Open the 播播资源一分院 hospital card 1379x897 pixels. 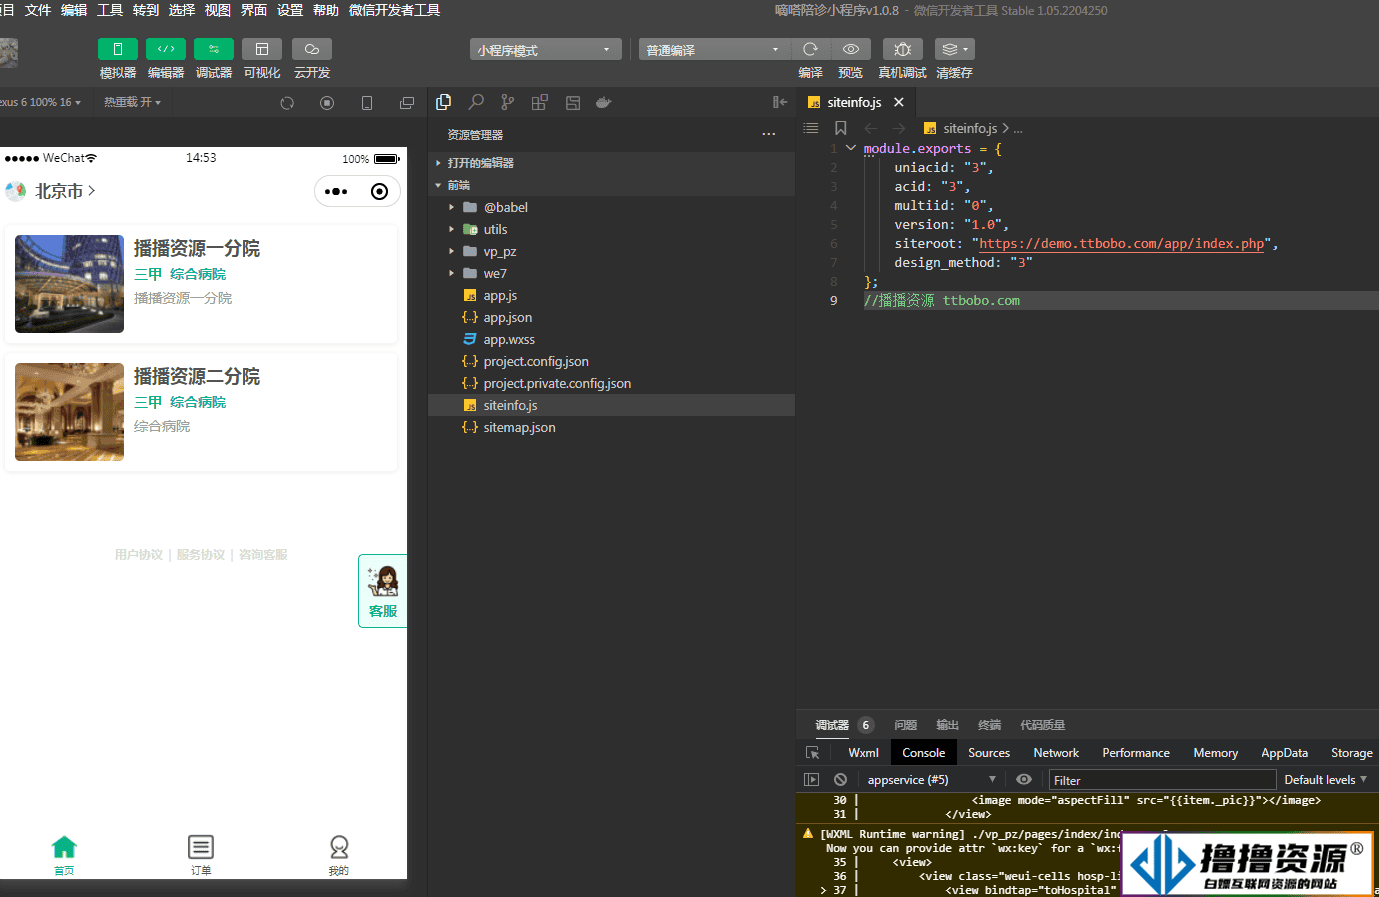coord(201,284)
